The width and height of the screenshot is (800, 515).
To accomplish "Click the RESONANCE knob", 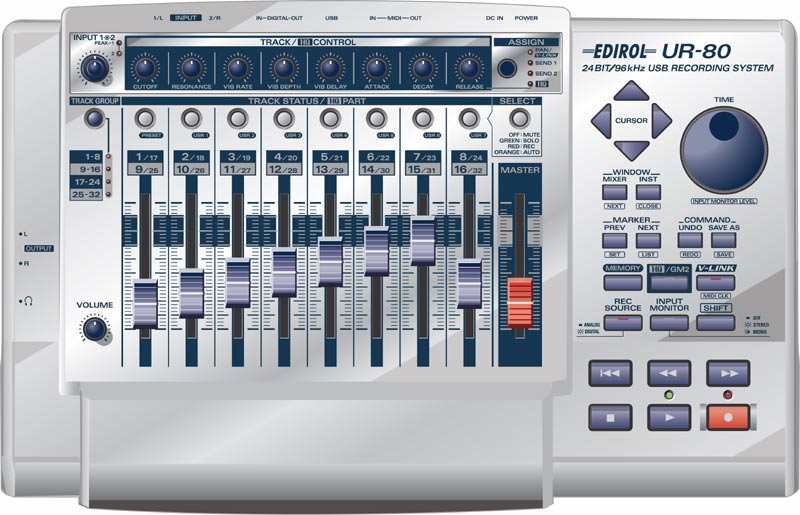I will (x=191, y=68).
